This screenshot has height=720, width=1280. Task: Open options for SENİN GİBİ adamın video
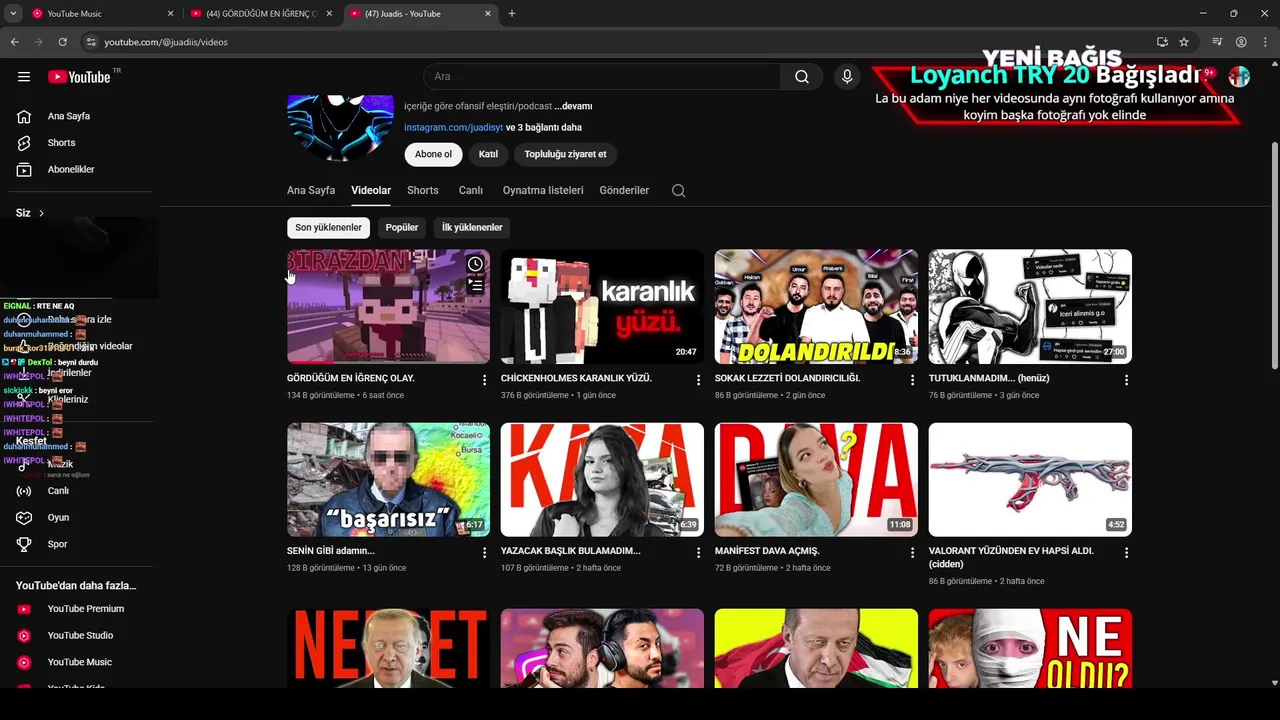click(484, 552)
